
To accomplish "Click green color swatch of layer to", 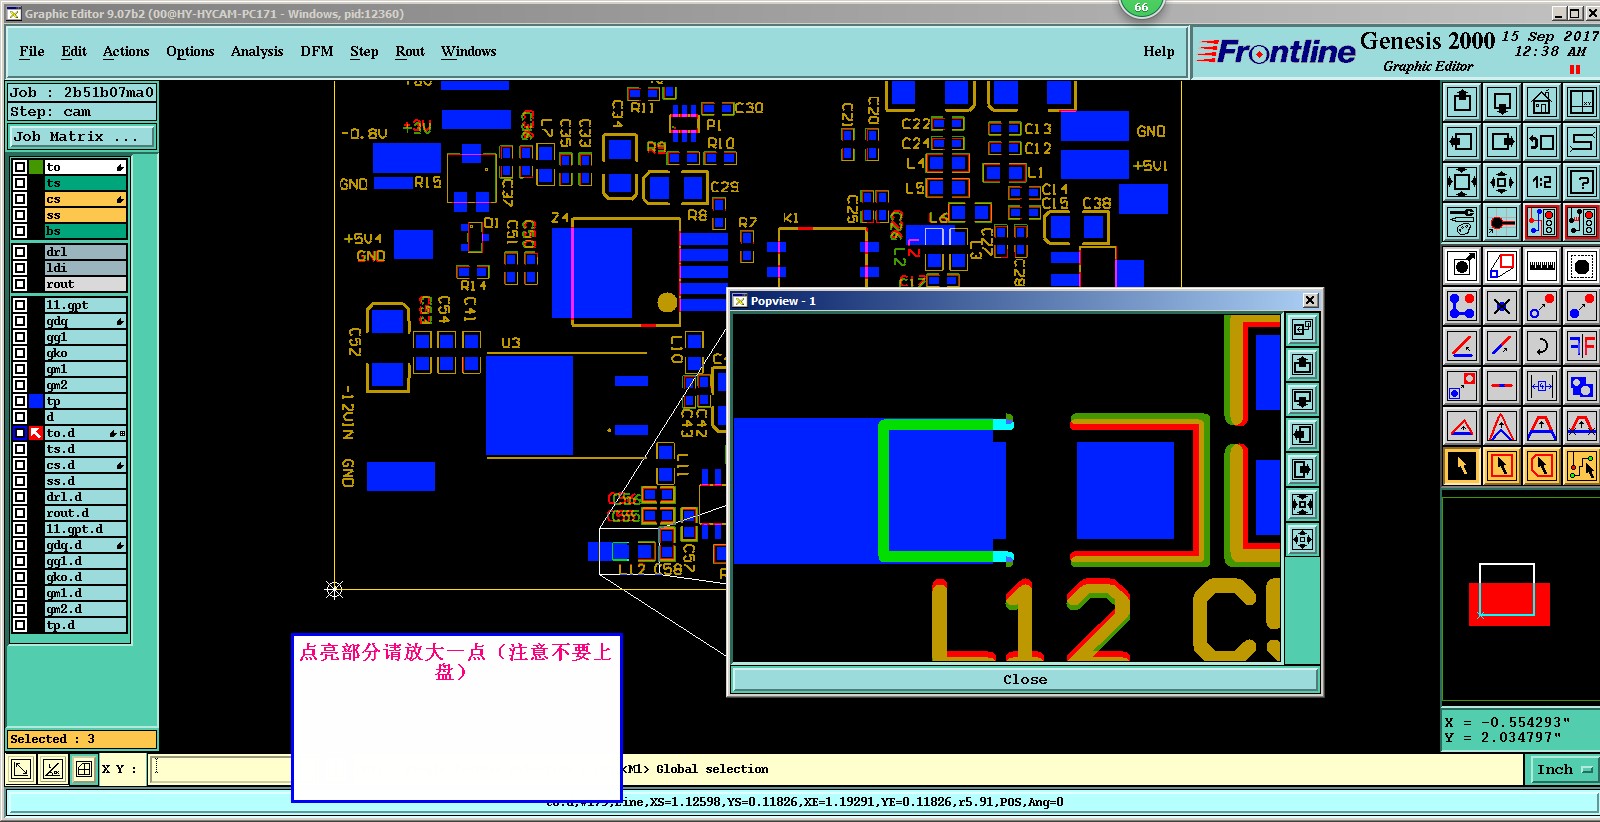I will [36, 167].
